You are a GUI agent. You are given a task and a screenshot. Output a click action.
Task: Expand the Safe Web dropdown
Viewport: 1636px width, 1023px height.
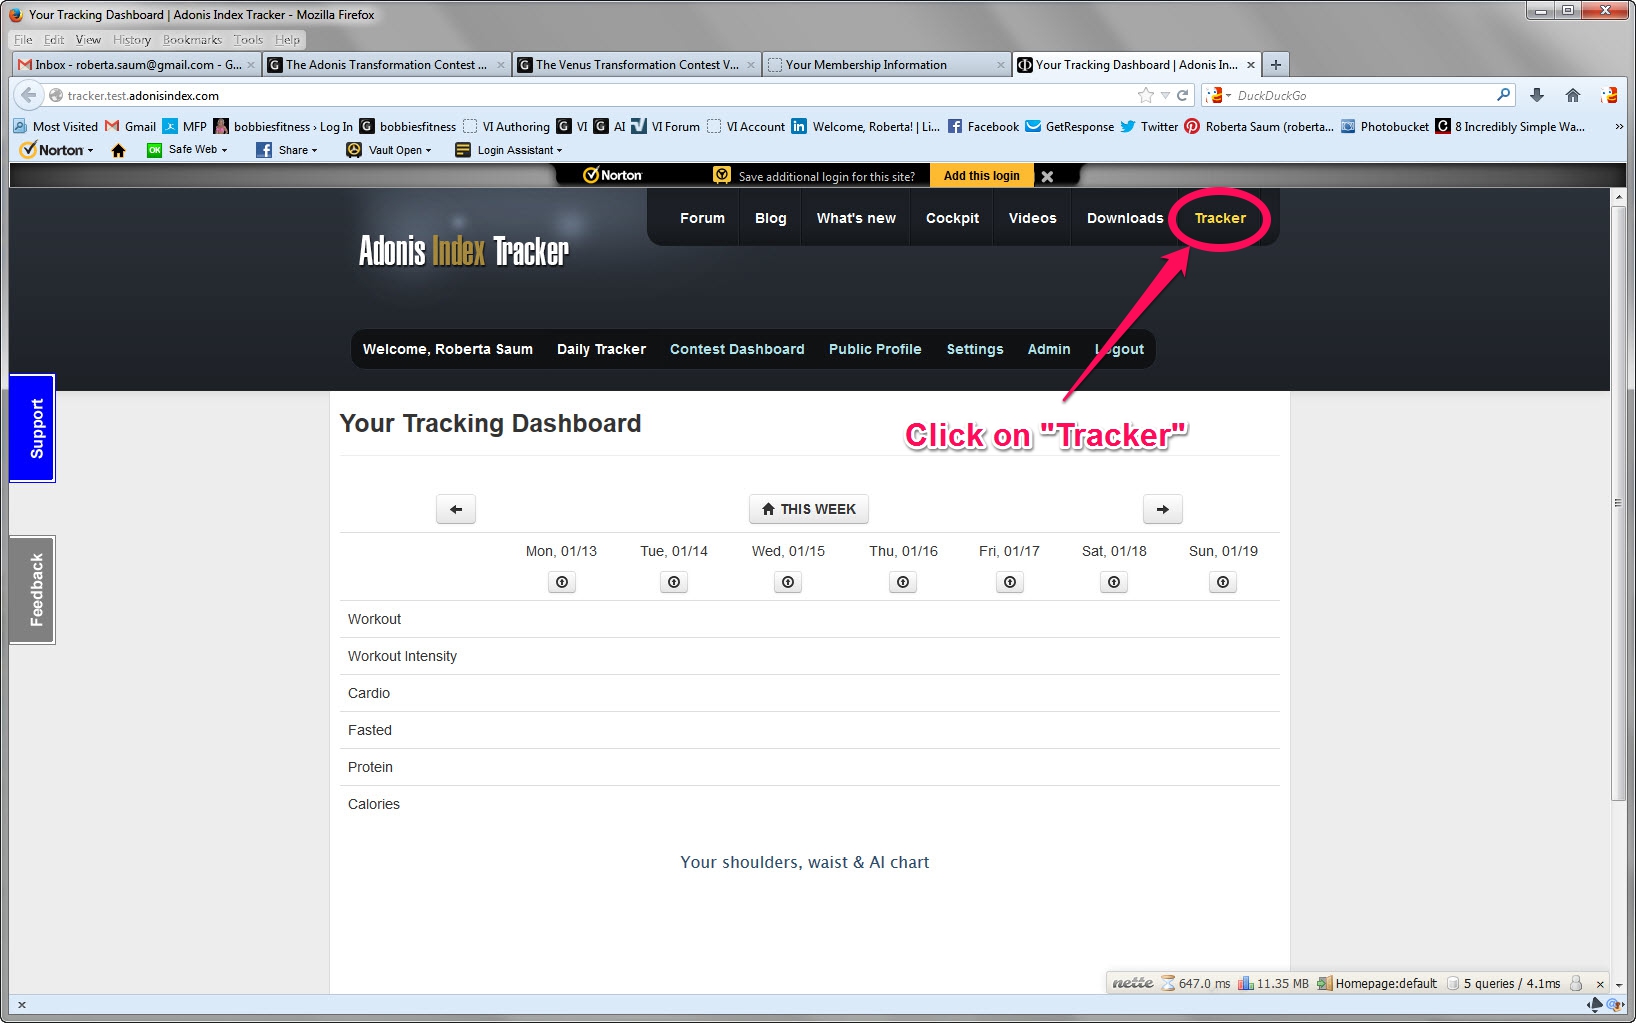pyautogui.click(x=188, y=150)
